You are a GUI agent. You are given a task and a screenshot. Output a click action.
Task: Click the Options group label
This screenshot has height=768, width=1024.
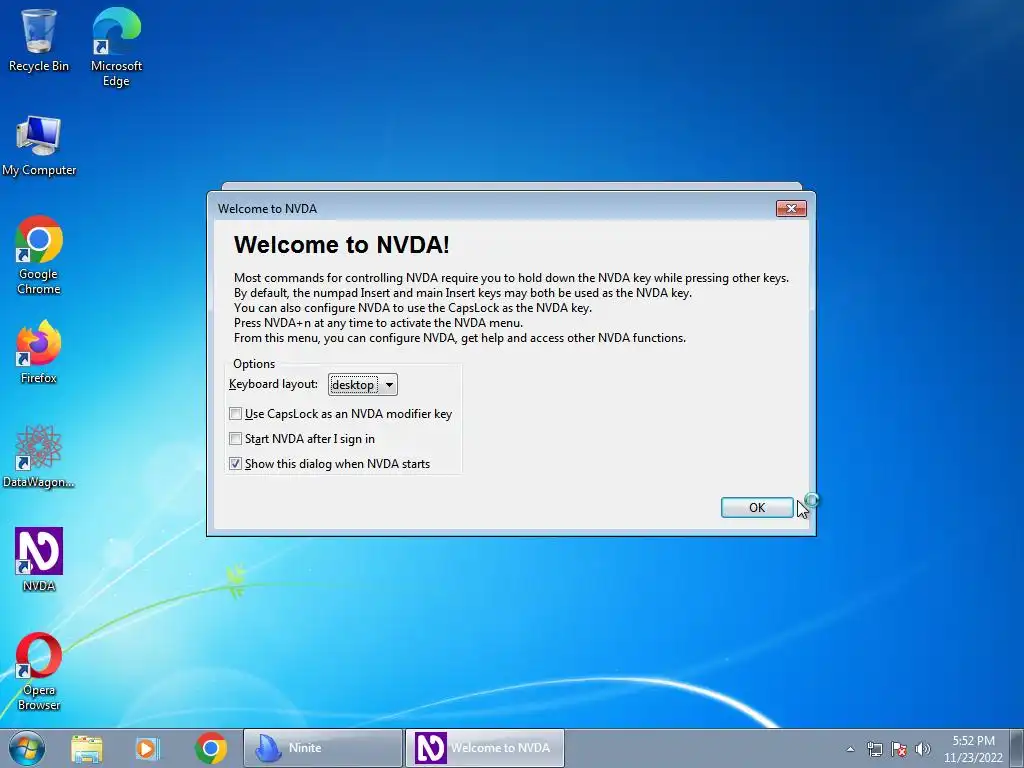[254, 364]
